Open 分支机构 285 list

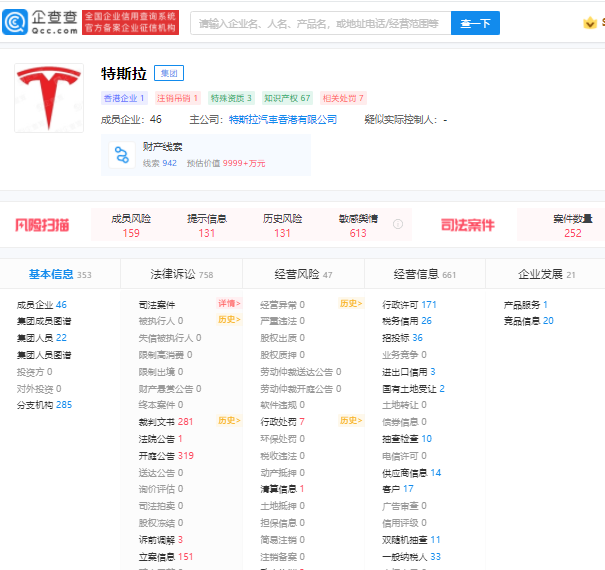point(44,405)
